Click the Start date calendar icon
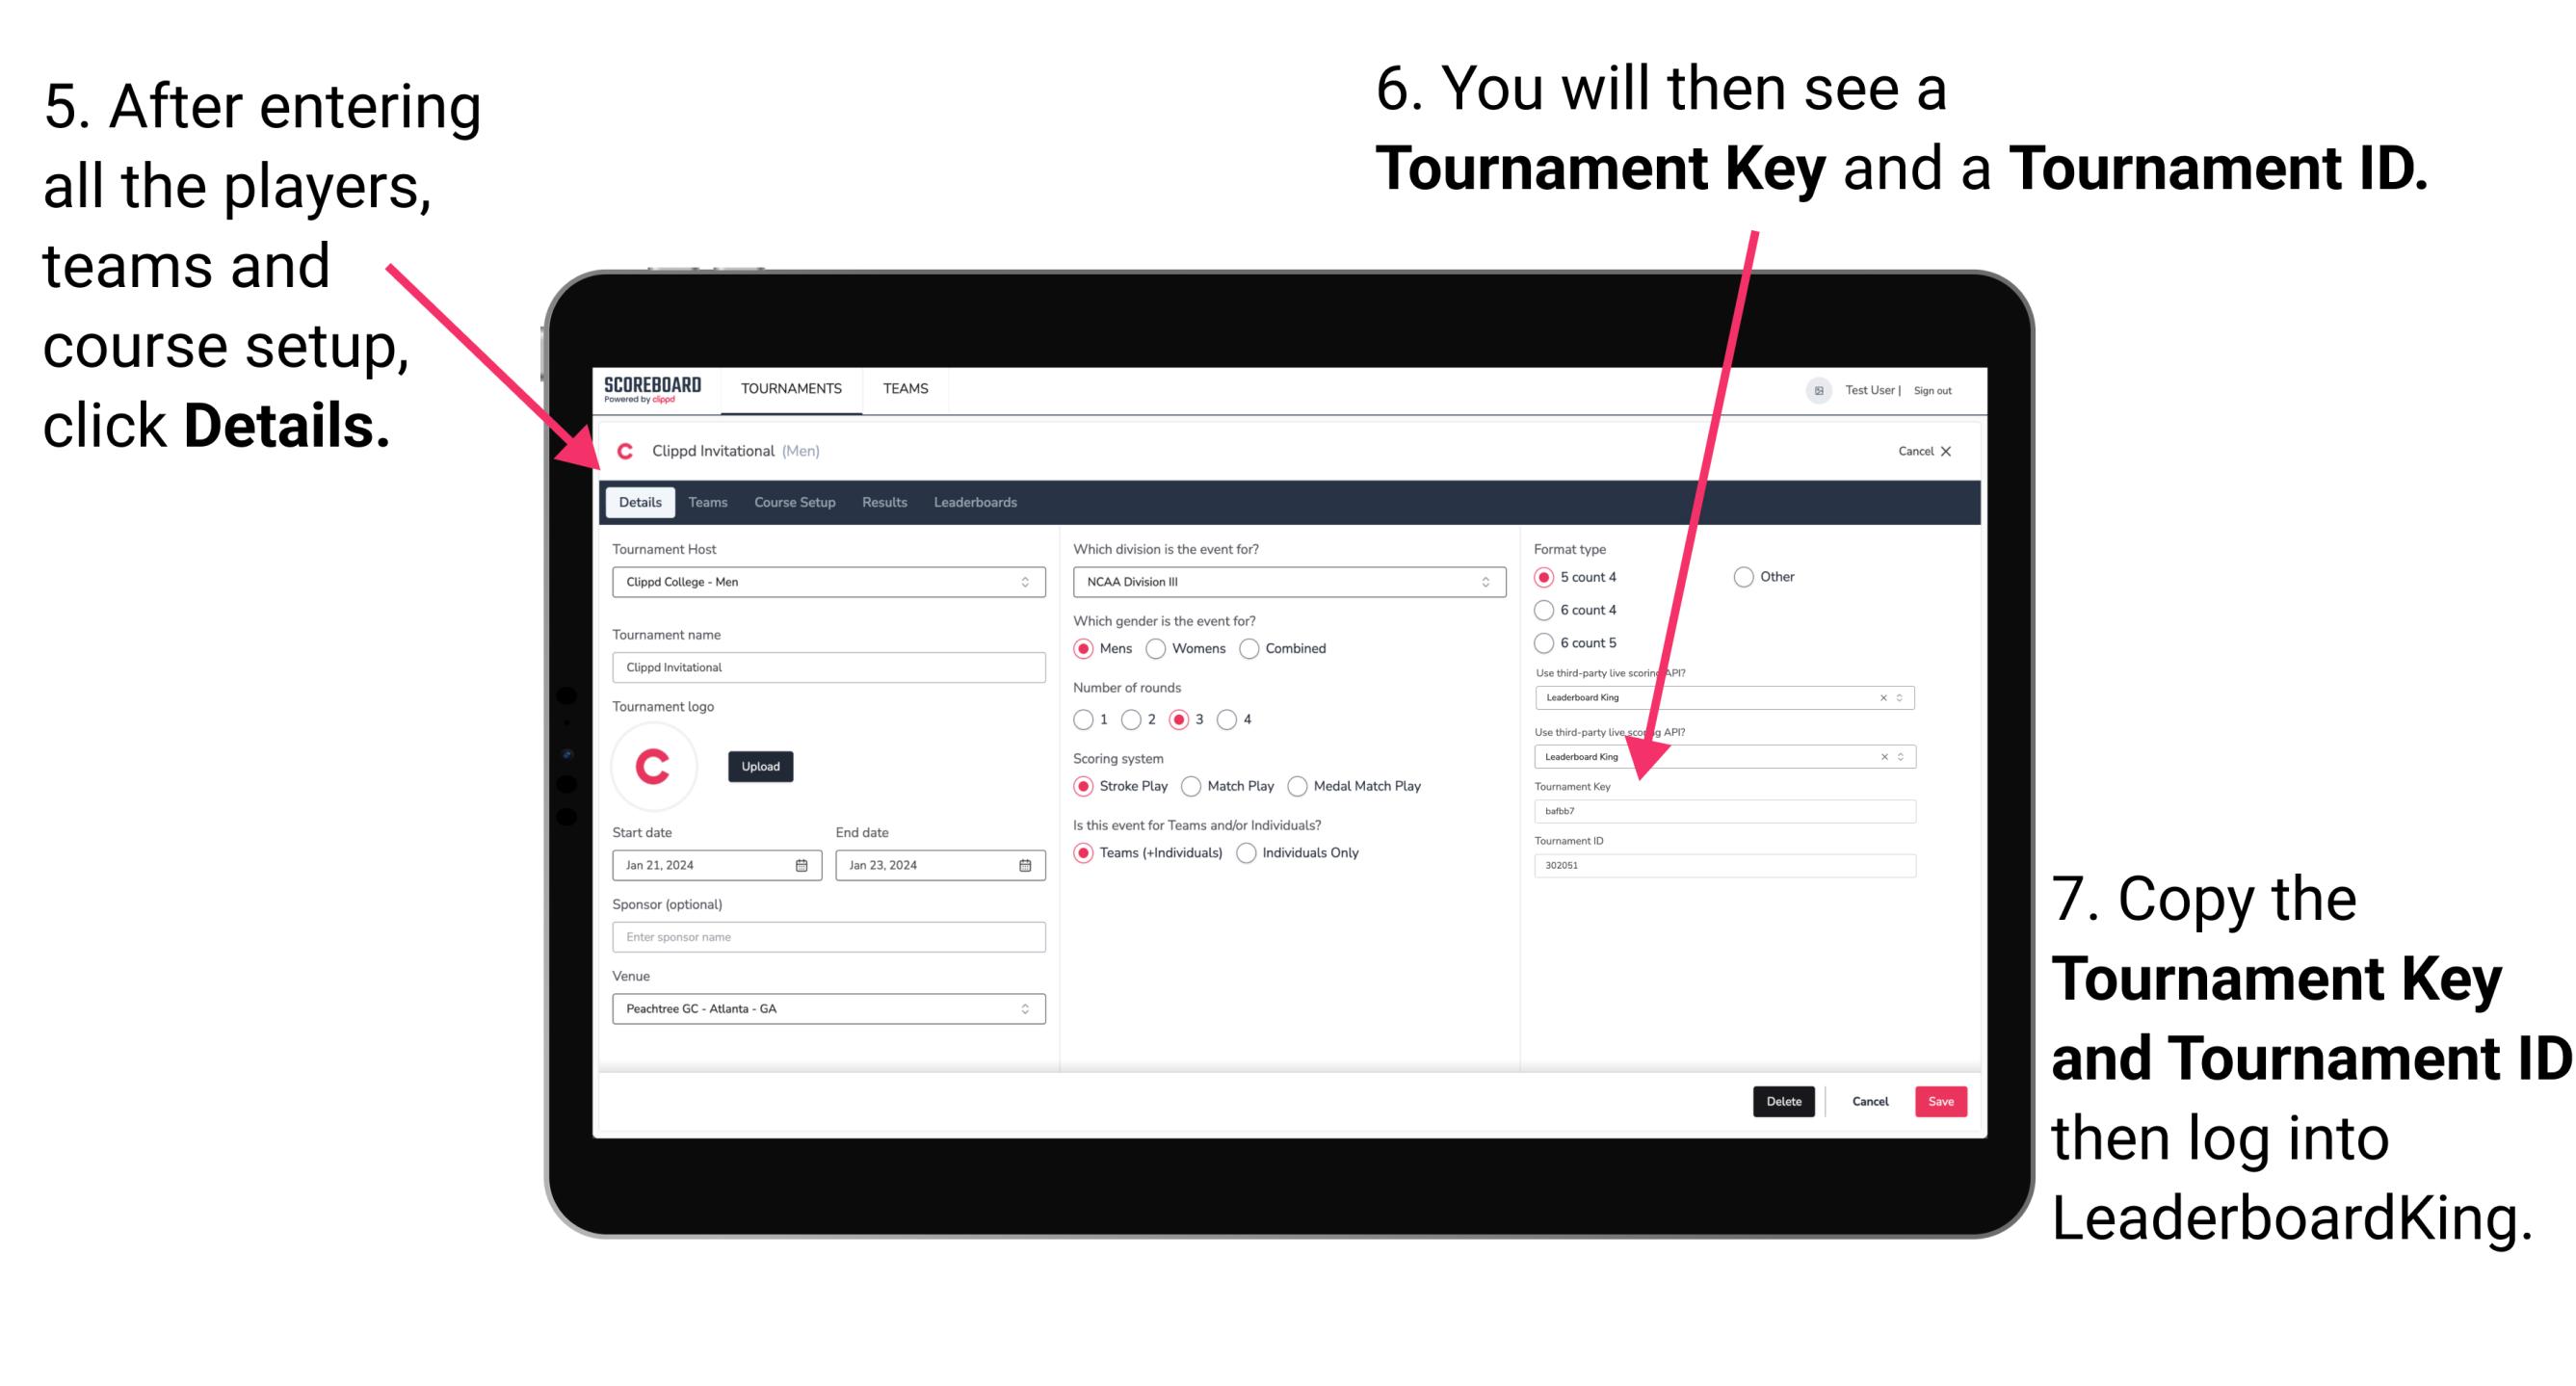2576x1386 pixels. pos(802,864)
